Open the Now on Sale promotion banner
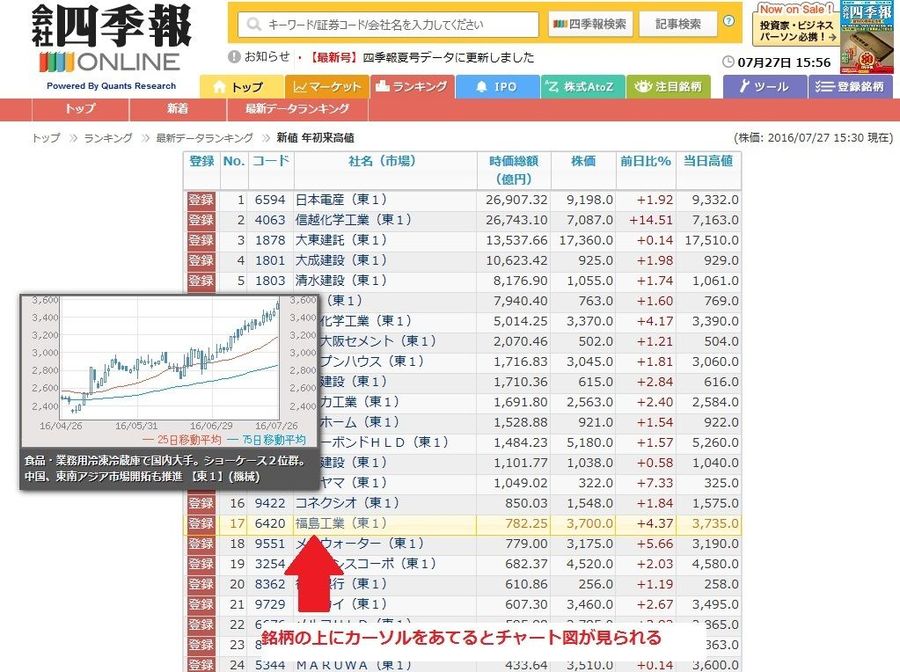 796,25
